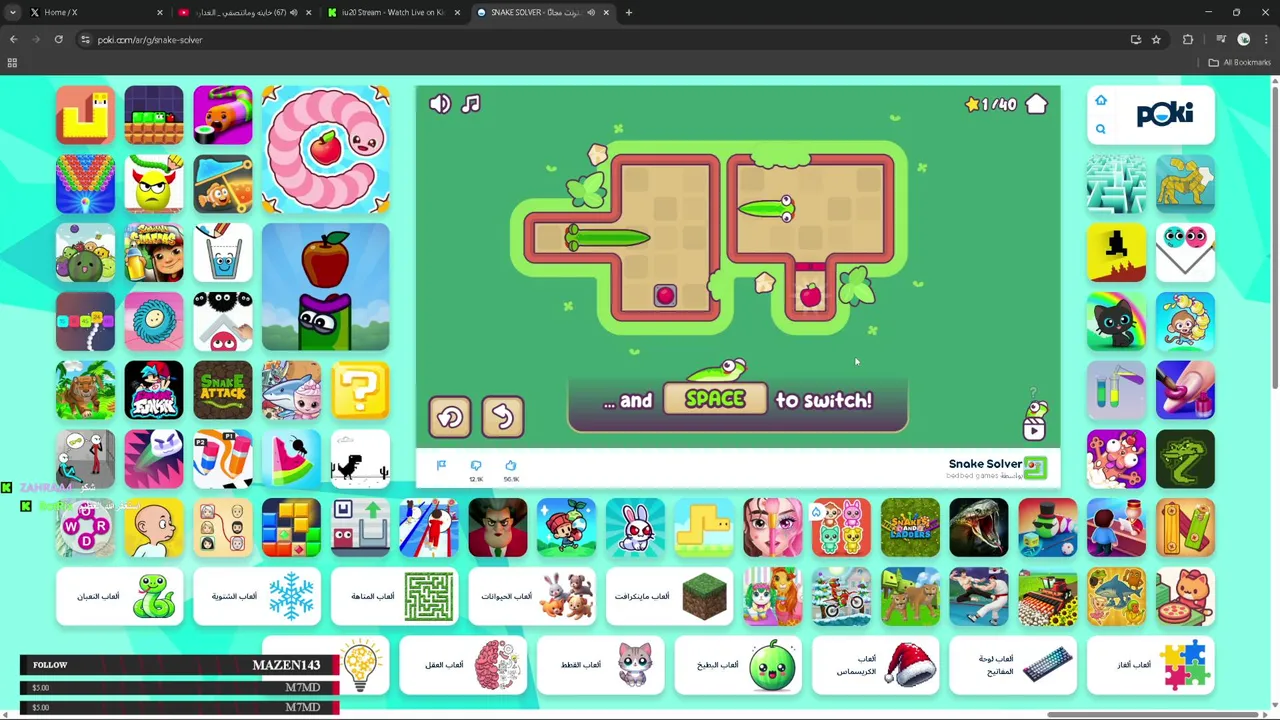Screen dimensions: 1280x720
Task: Open the angry yellow face game thumbnail
Action: coord(154,184)
